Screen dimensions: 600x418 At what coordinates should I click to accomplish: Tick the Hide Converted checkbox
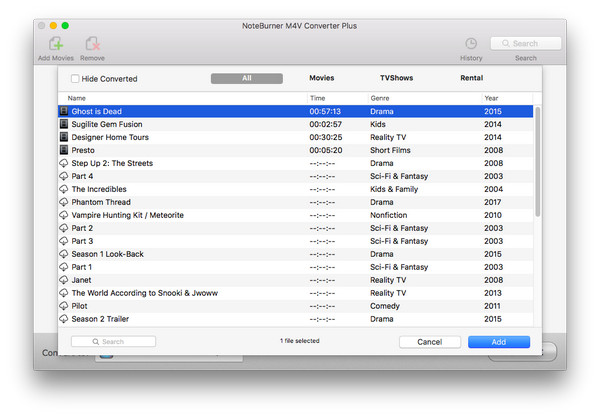point(75,79)
